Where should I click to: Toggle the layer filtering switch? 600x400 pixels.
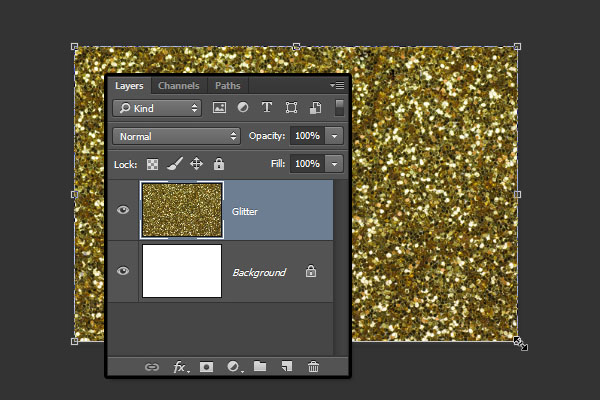pyautogui.click(x=339, y=107)
